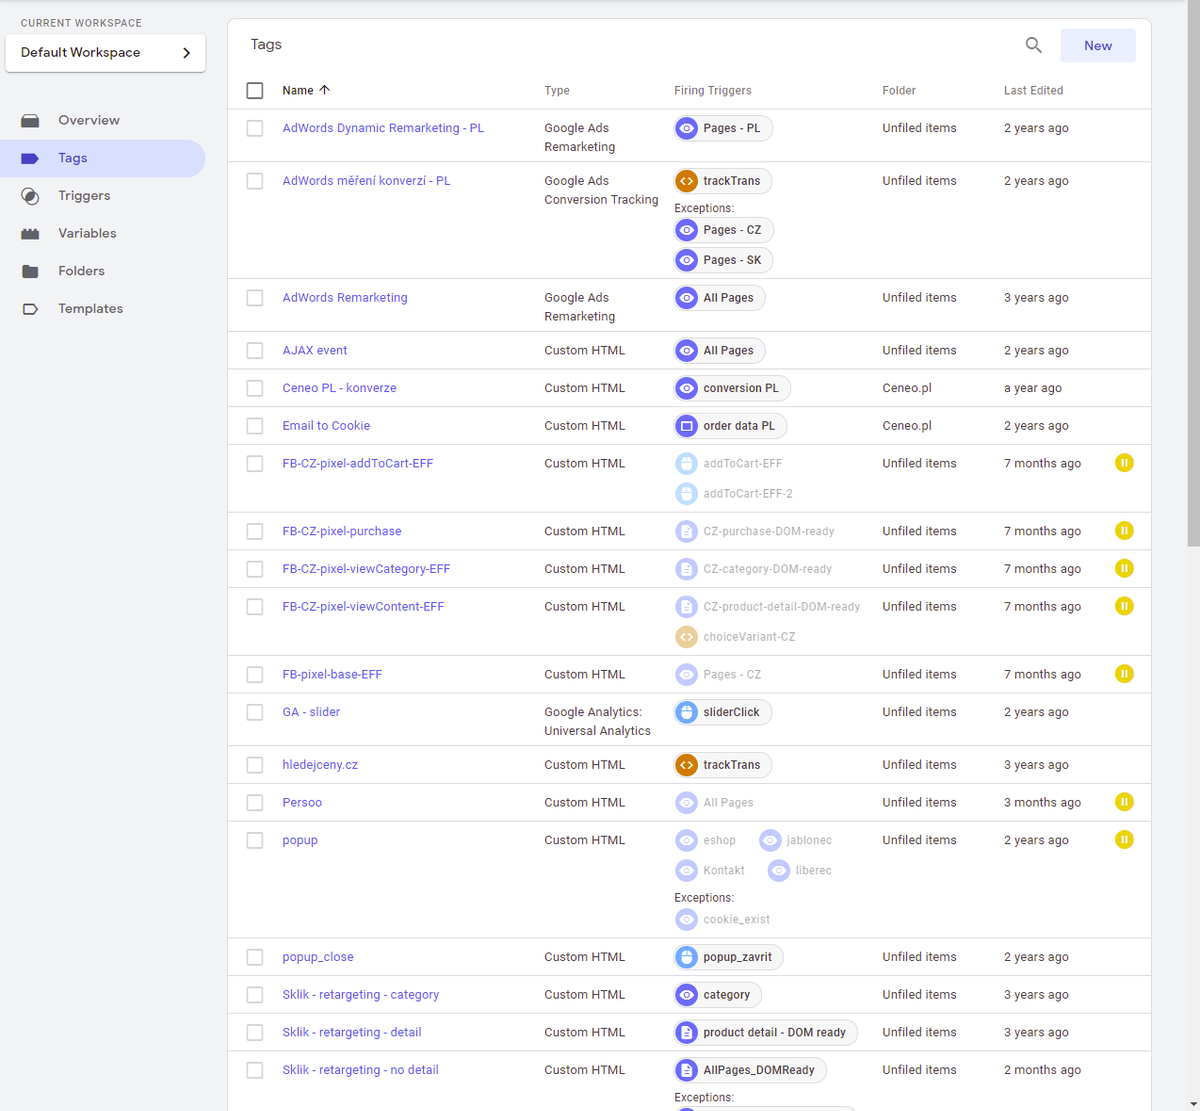Open trackTrans trigger on hledejceny.cz row
1200x1111 pixels.
pyautogui.click(x=723, y=765)
